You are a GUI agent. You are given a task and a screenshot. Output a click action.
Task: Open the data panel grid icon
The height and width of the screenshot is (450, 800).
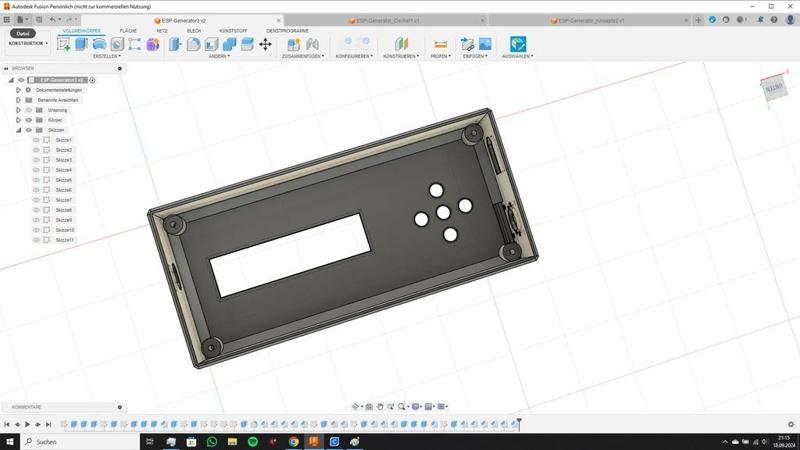[x=7, y=20]
